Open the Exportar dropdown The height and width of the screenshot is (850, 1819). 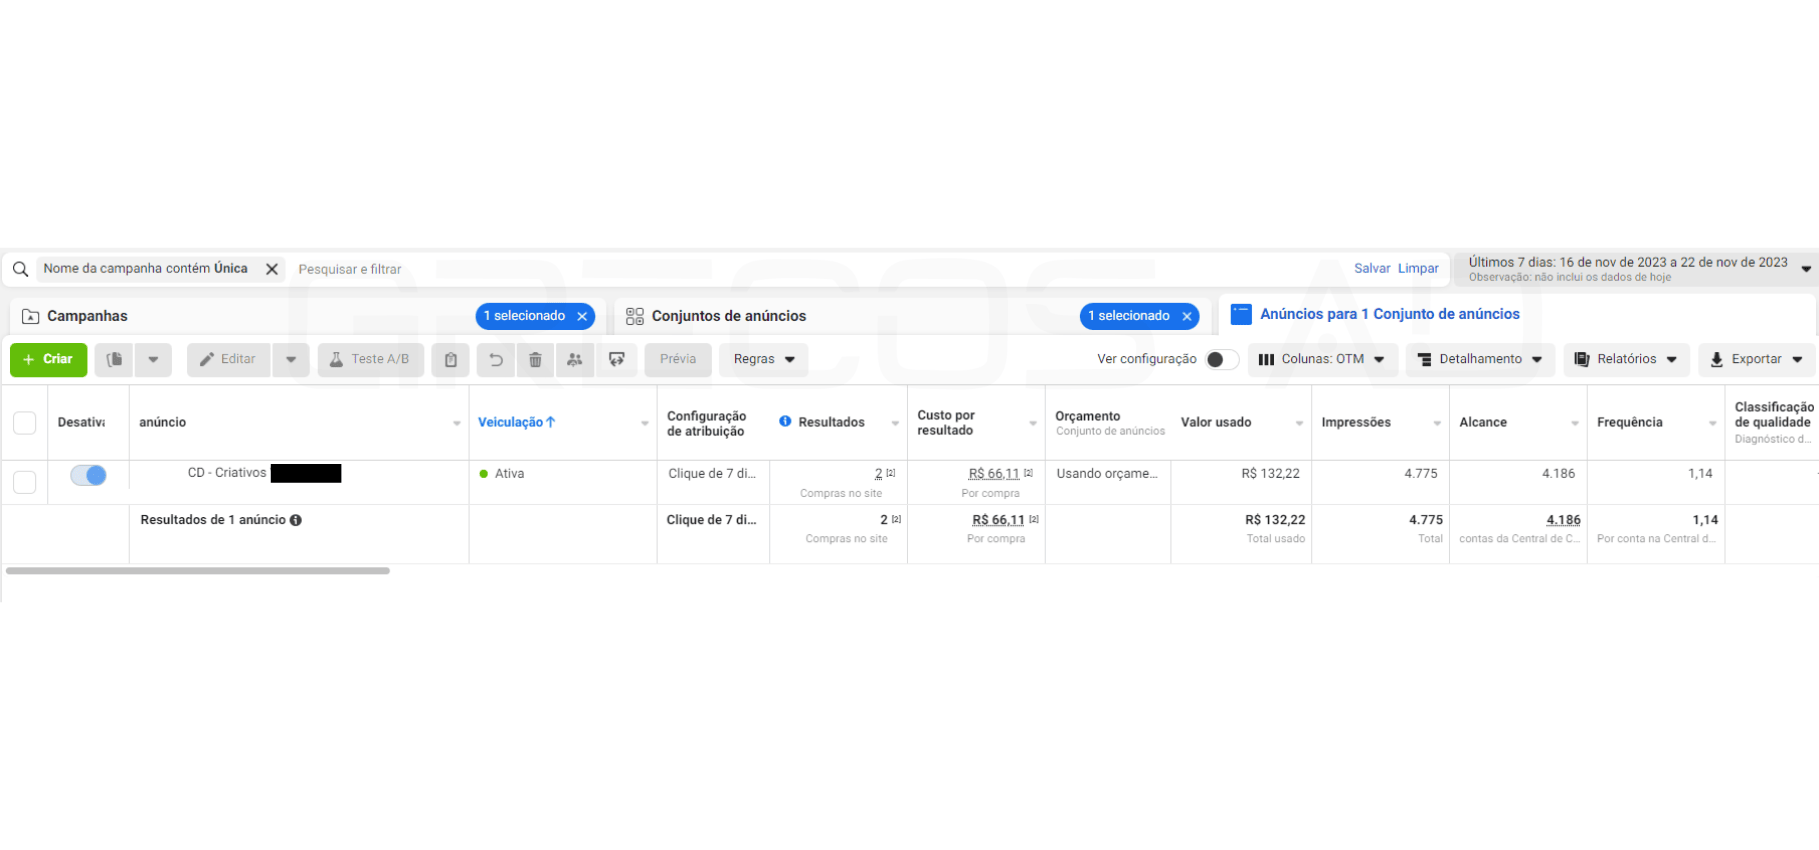coord(1756,359)
